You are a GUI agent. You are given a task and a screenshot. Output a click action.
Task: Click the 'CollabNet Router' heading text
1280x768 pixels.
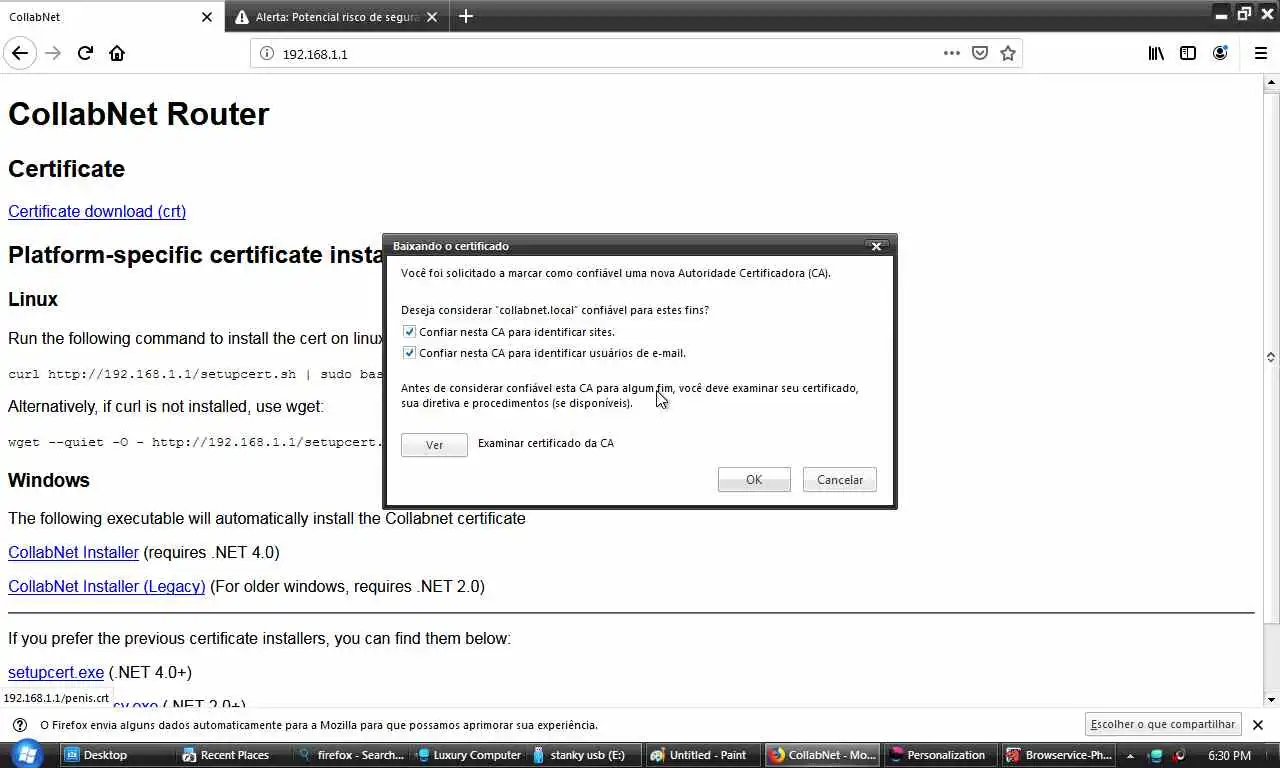pyautogui.click(x=138, y=114)
